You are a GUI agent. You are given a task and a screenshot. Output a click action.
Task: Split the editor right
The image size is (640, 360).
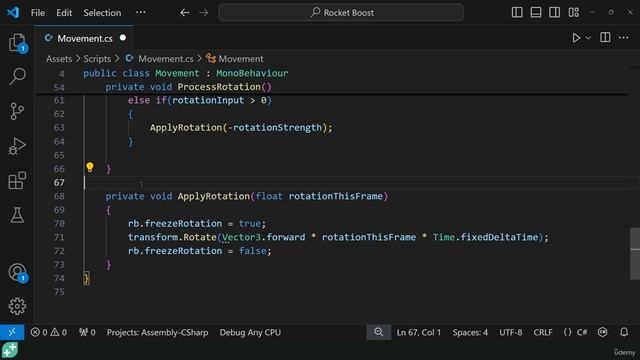click(605, 38)
